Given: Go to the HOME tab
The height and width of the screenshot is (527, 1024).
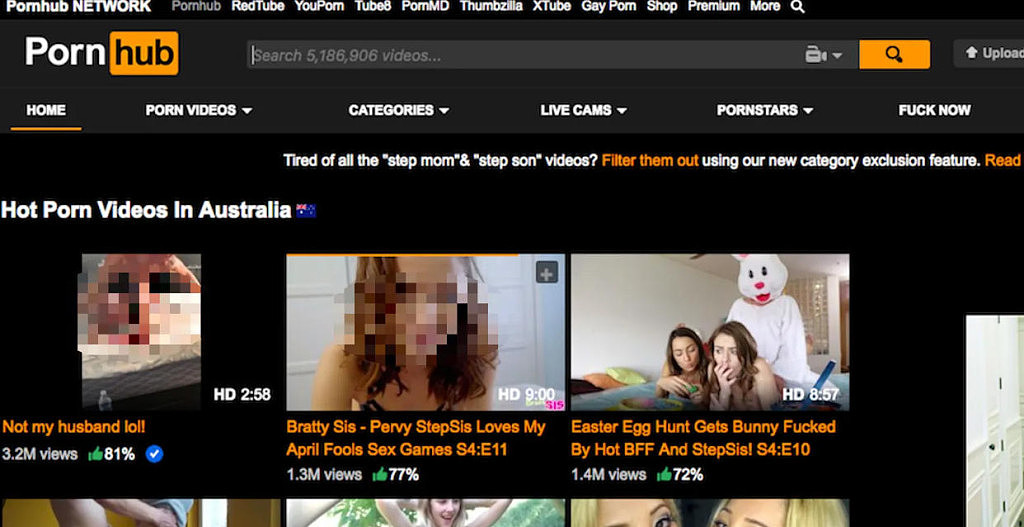Looking at the screenshot, I should point(46,110).
